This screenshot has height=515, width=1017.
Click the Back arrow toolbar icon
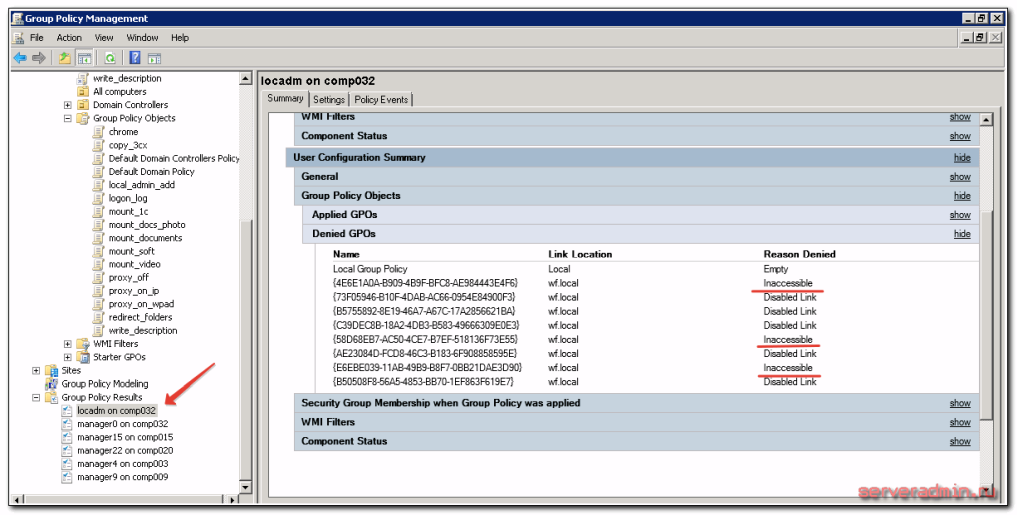19,58
